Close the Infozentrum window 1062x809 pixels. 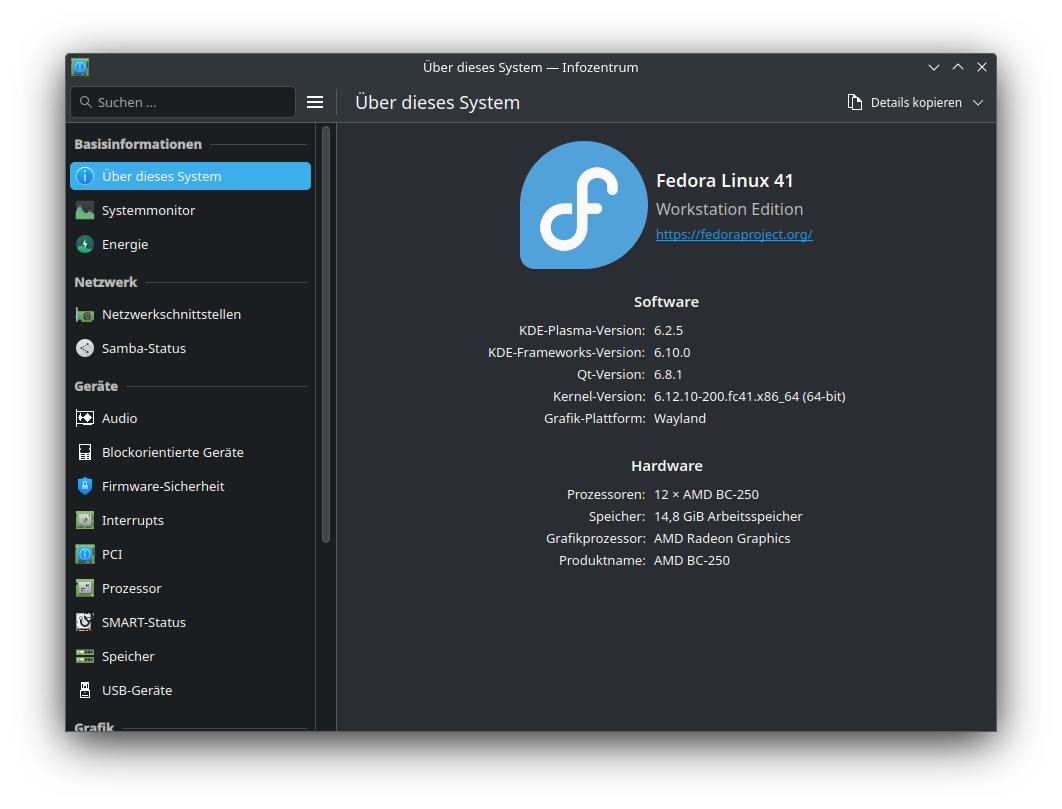982,67
